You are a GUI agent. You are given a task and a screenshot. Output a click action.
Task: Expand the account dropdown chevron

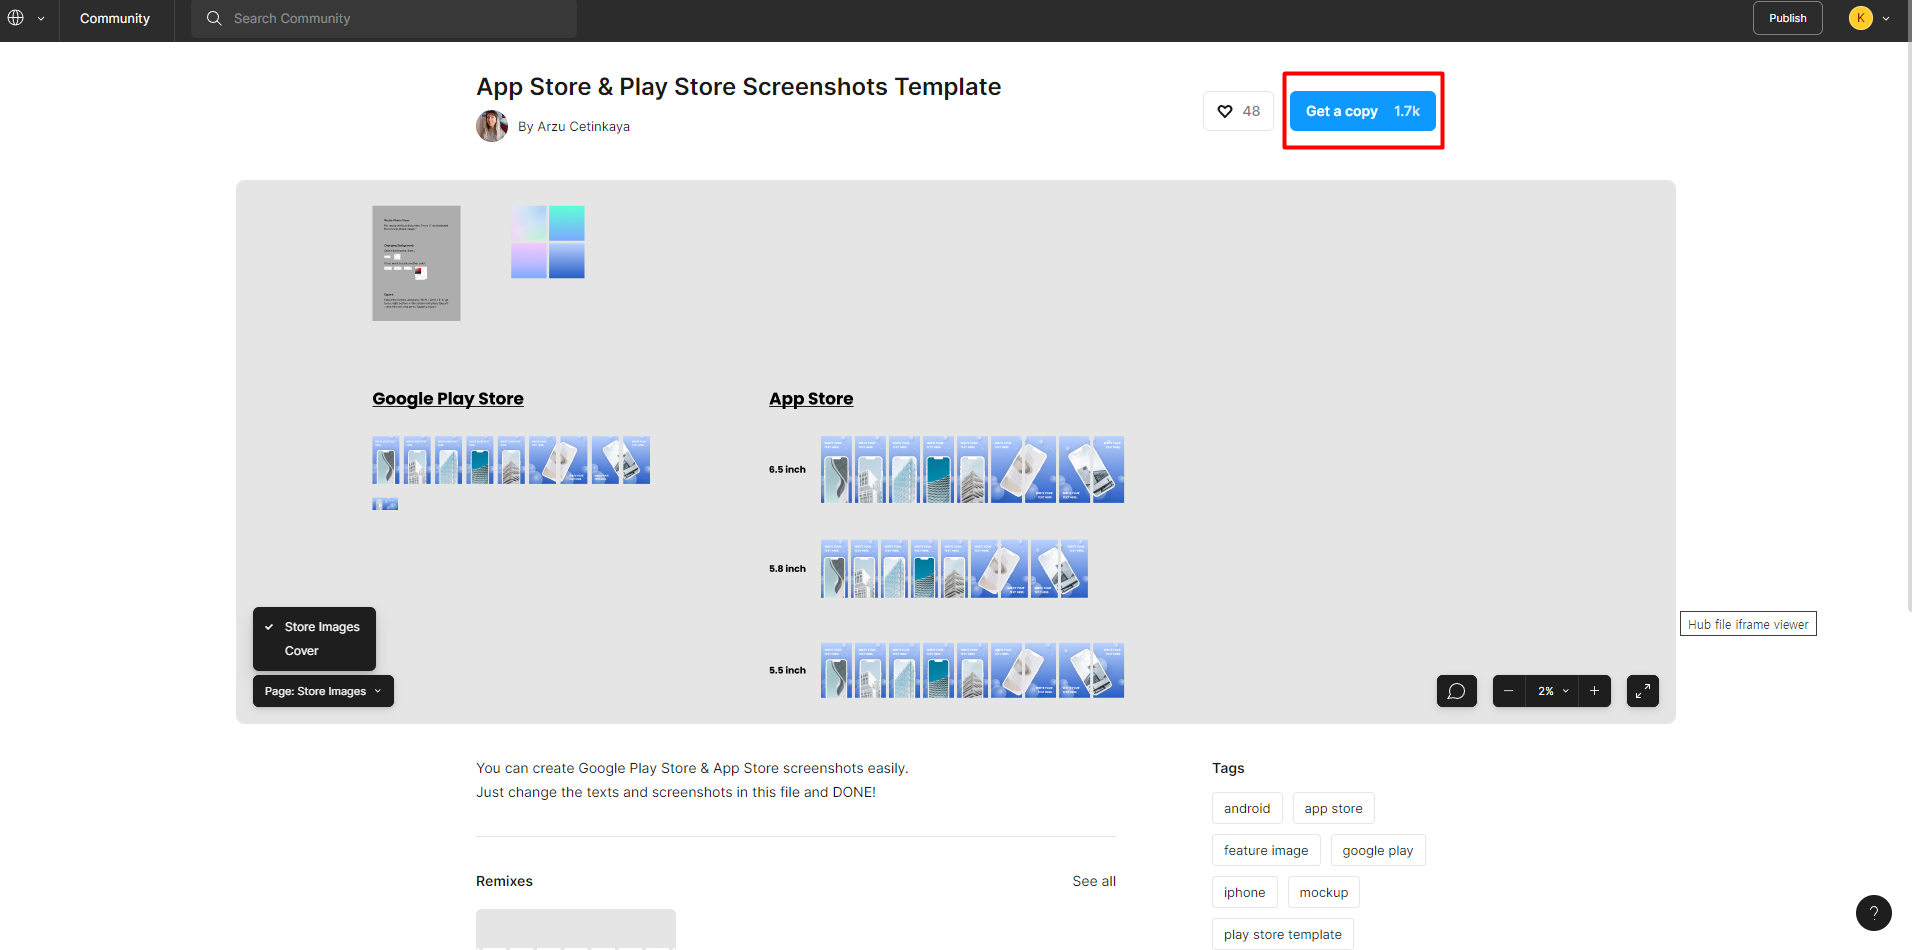click(1886, 19)
